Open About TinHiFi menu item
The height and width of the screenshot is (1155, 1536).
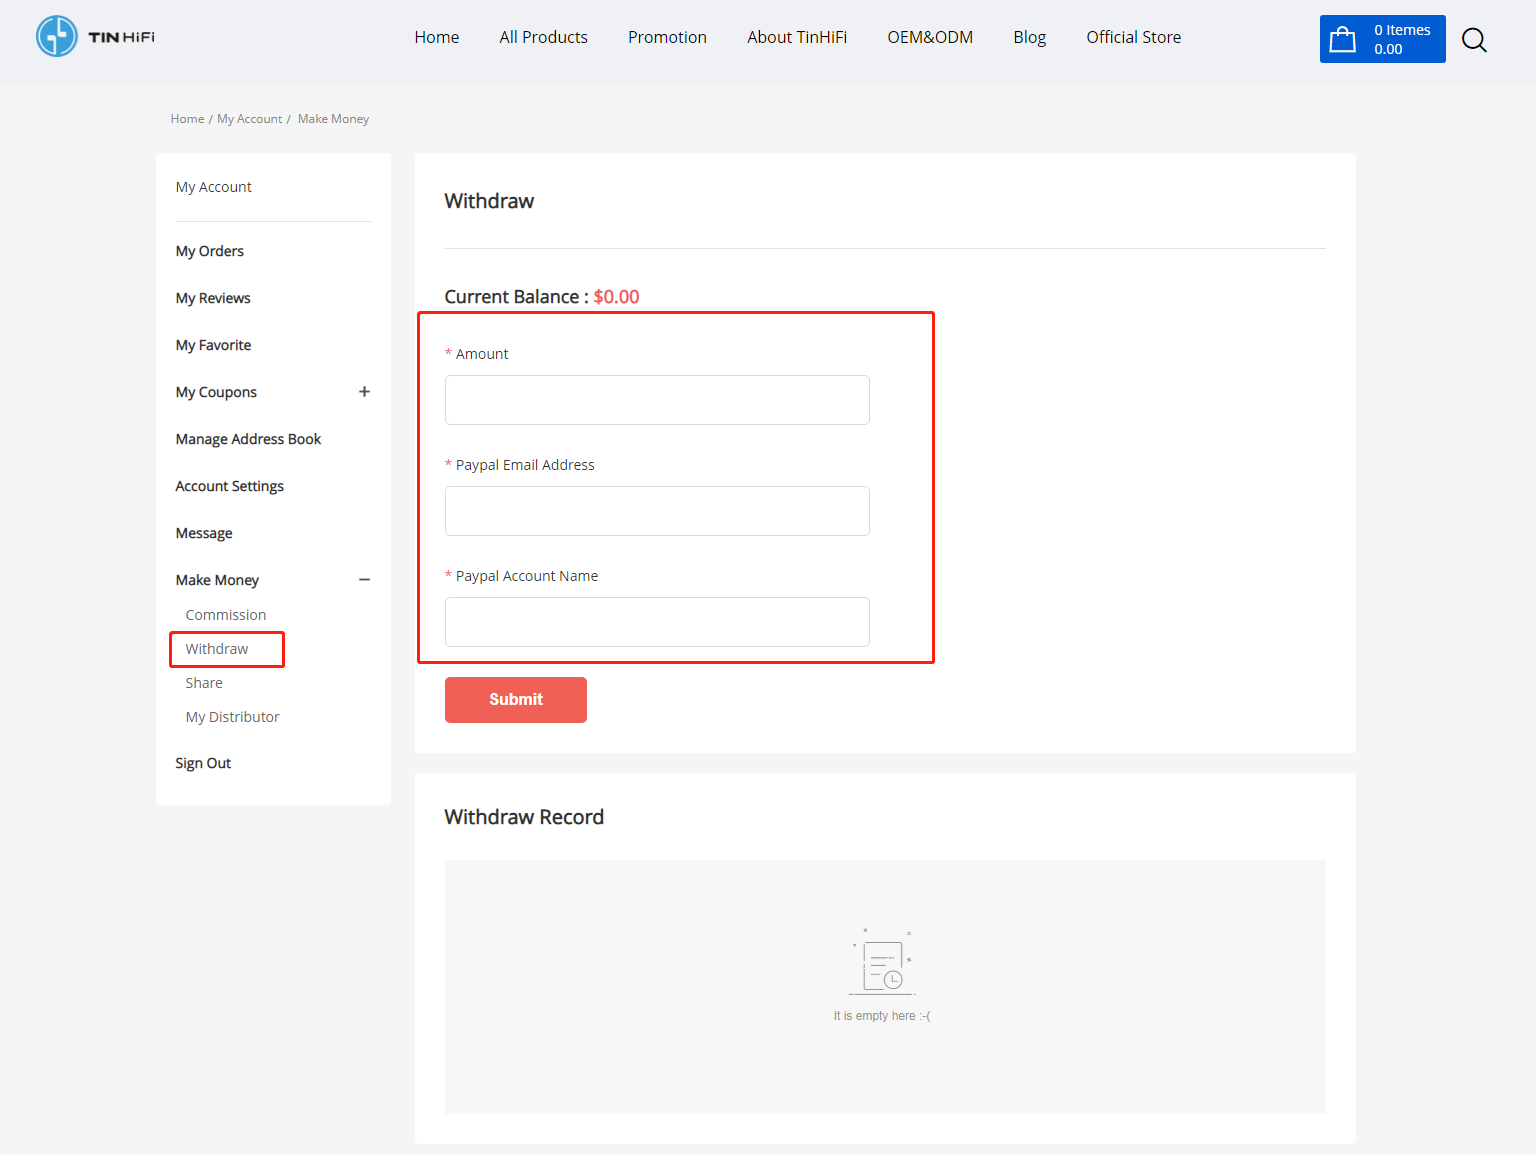(796, 37)
